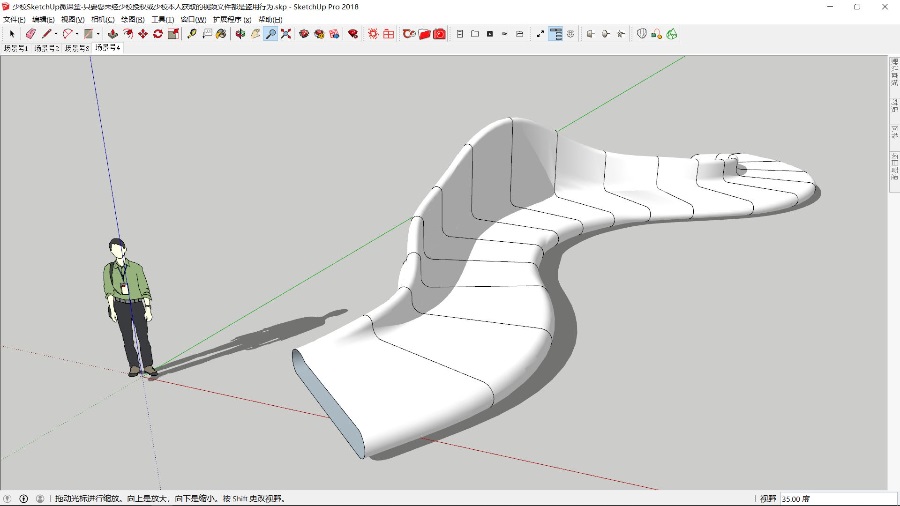This screenshot has height=506, width=900.
Task: Toggle the highlighted blue list panel icon
Action: [555, 34]
